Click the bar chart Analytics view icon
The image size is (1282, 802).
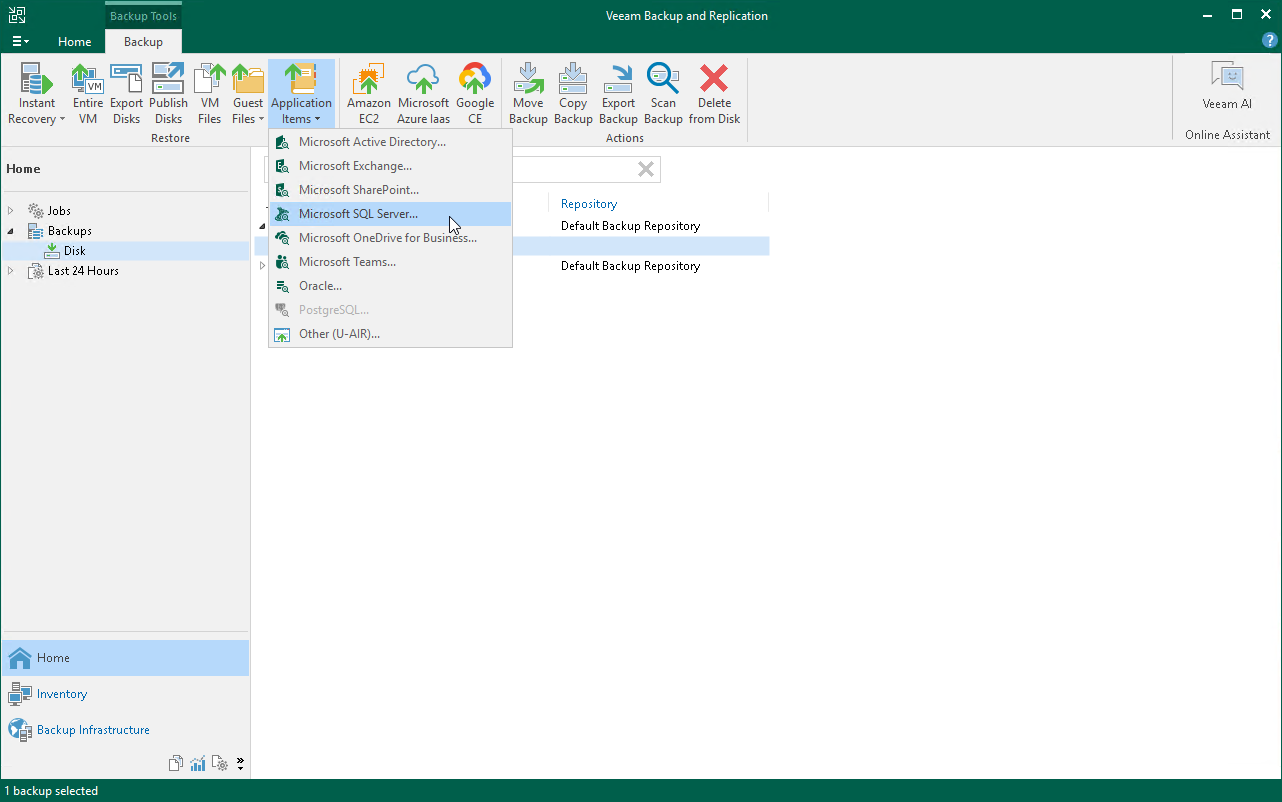click(x=198, y=764)
